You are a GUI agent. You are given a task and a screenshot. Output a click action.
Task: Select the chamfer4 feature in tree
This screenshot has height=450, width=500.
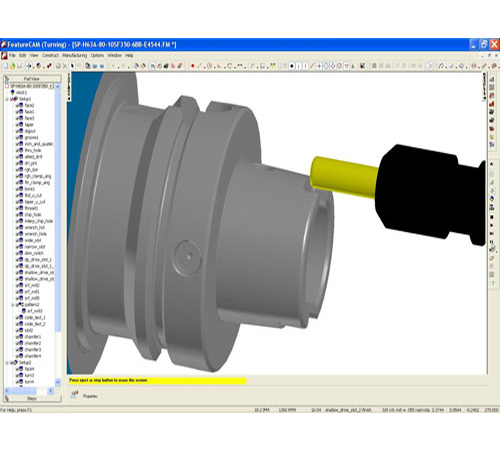33,356
